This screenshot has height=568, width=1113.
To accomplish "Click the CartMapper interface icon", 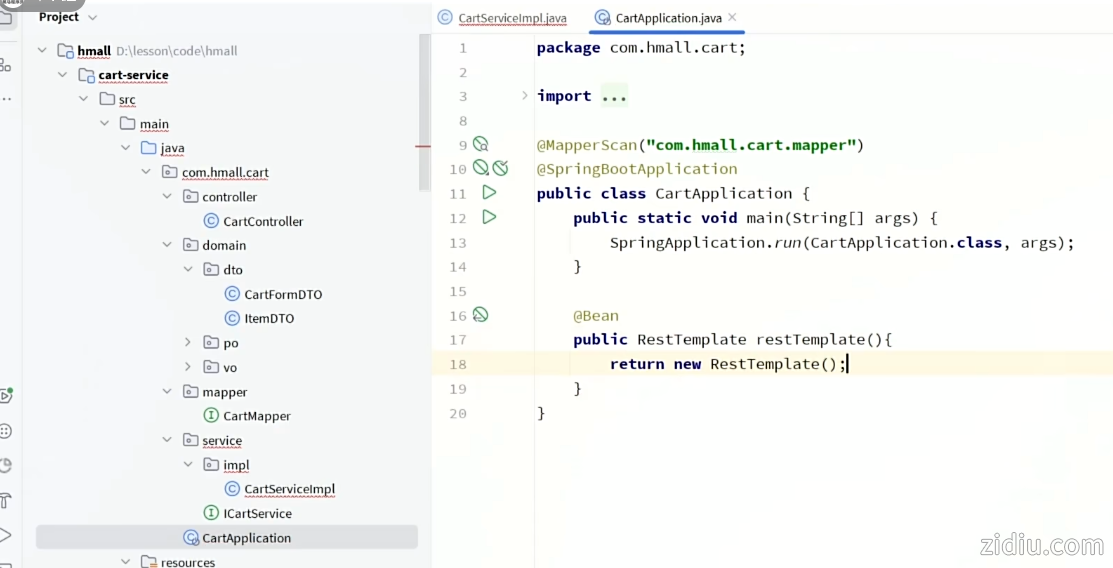I will (211, 416).
